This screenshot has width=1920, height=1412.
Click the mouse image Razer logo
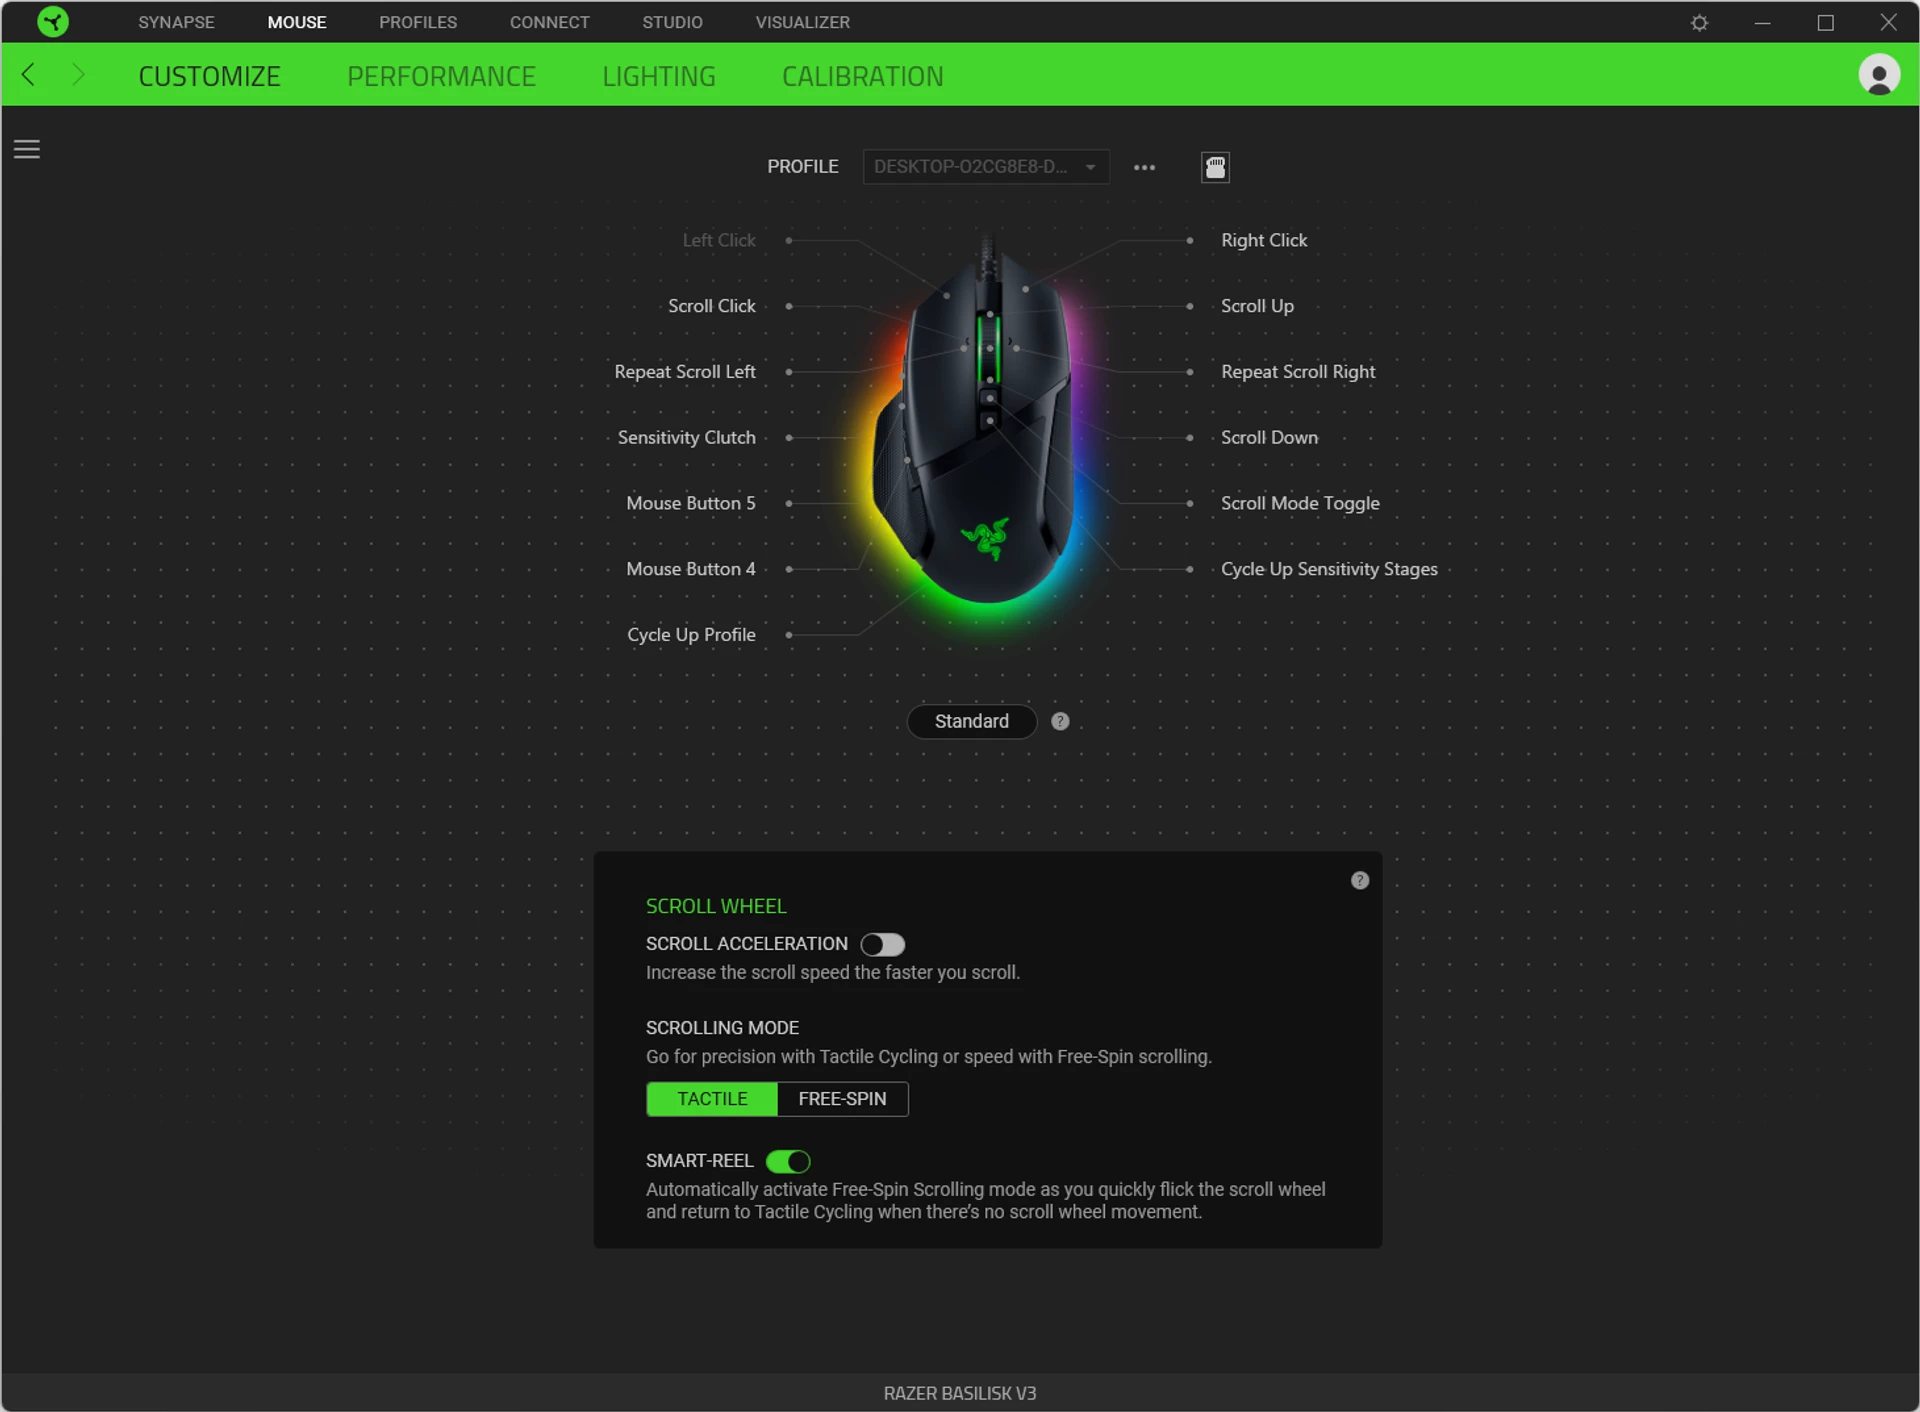click(x=985, y=538)
